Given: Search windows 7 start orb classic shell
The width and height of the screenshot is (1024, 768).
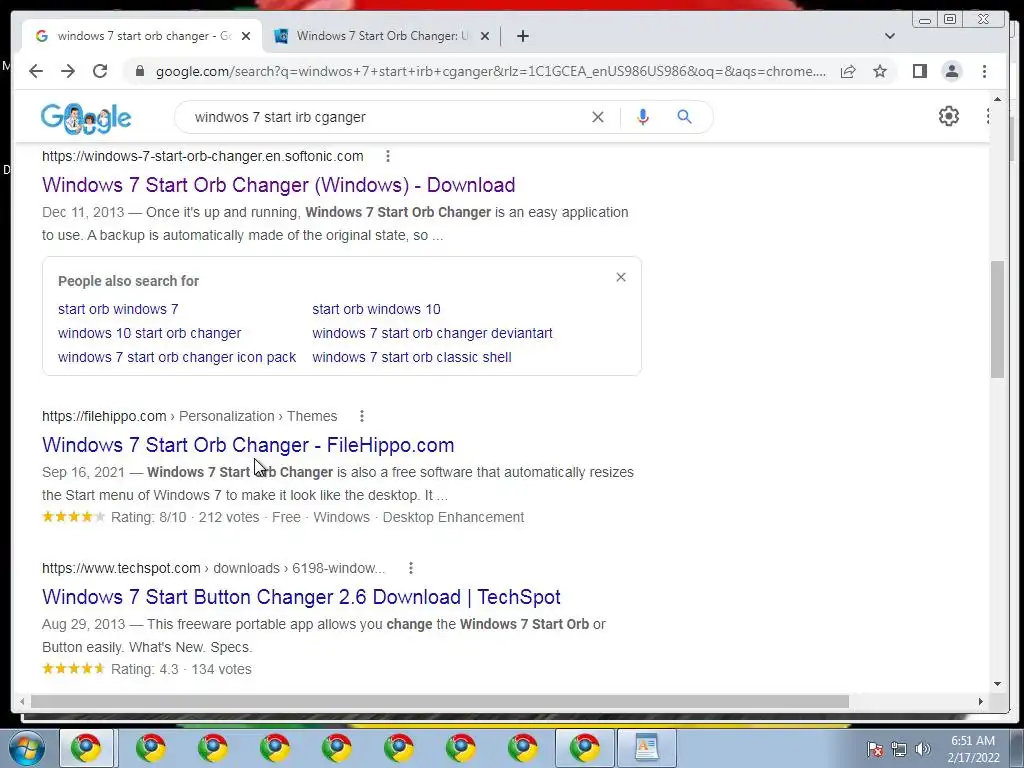Looking at the screenshot, I should point(412,357).
